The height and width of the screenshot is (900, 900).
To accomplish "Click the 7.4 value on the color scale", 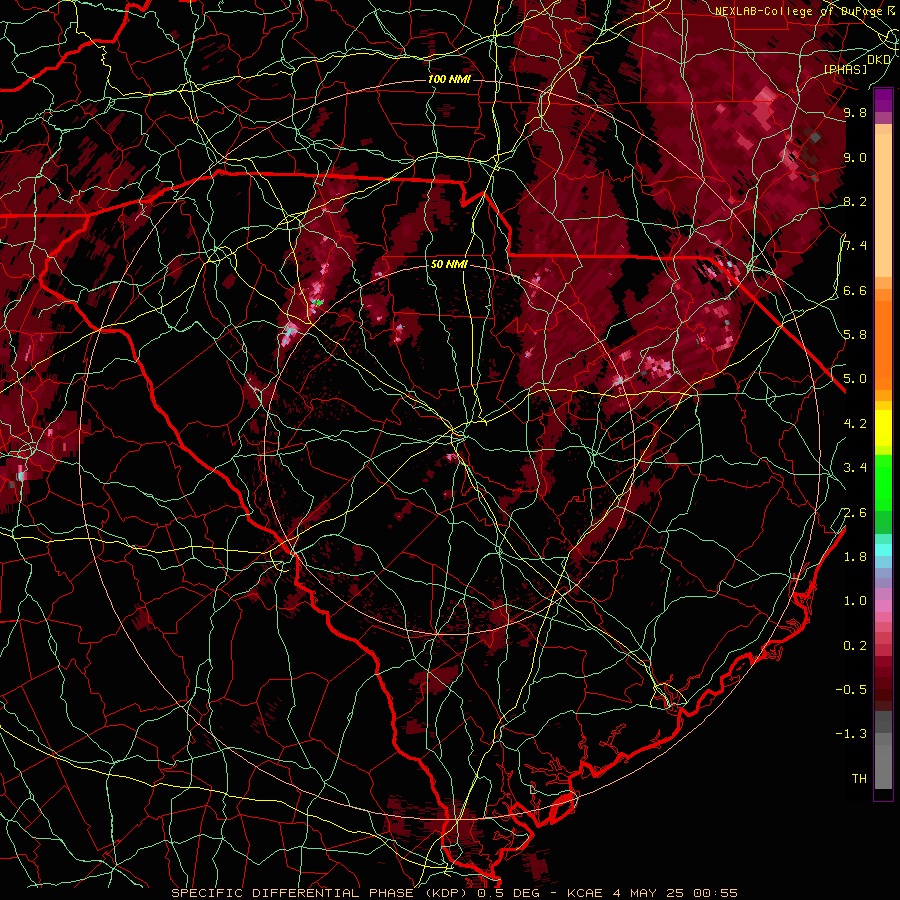I will [855, 246].
